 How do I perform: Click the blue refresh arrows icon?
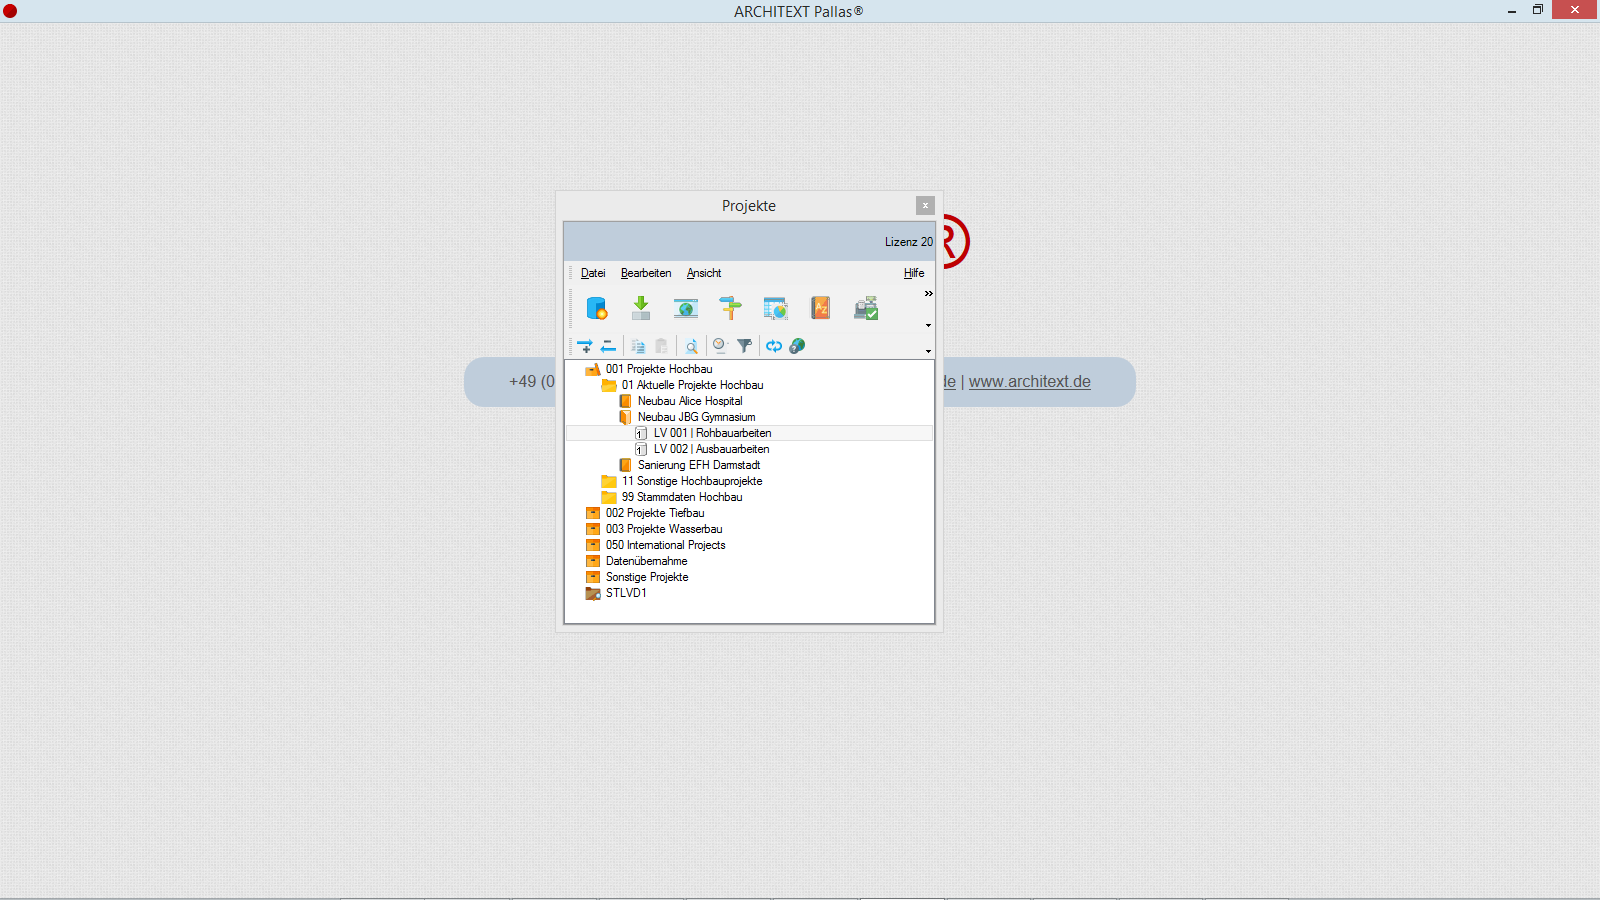click(x=774, y=346)
